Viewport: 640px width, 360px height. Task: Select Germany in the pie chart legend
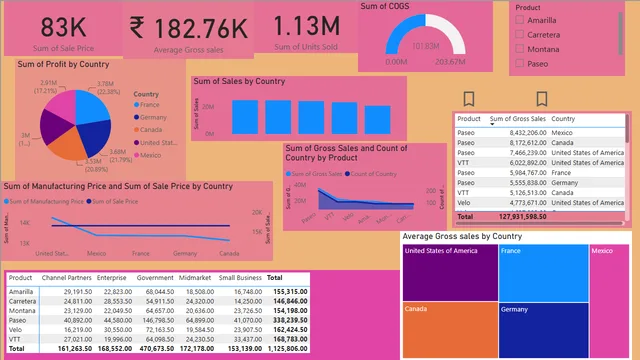coord(150,118)
